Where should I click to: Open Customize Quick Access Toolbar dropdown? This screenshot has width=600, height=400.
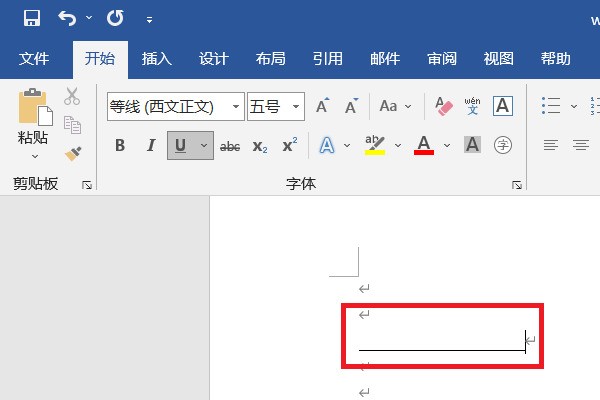(x=149, y=20)
